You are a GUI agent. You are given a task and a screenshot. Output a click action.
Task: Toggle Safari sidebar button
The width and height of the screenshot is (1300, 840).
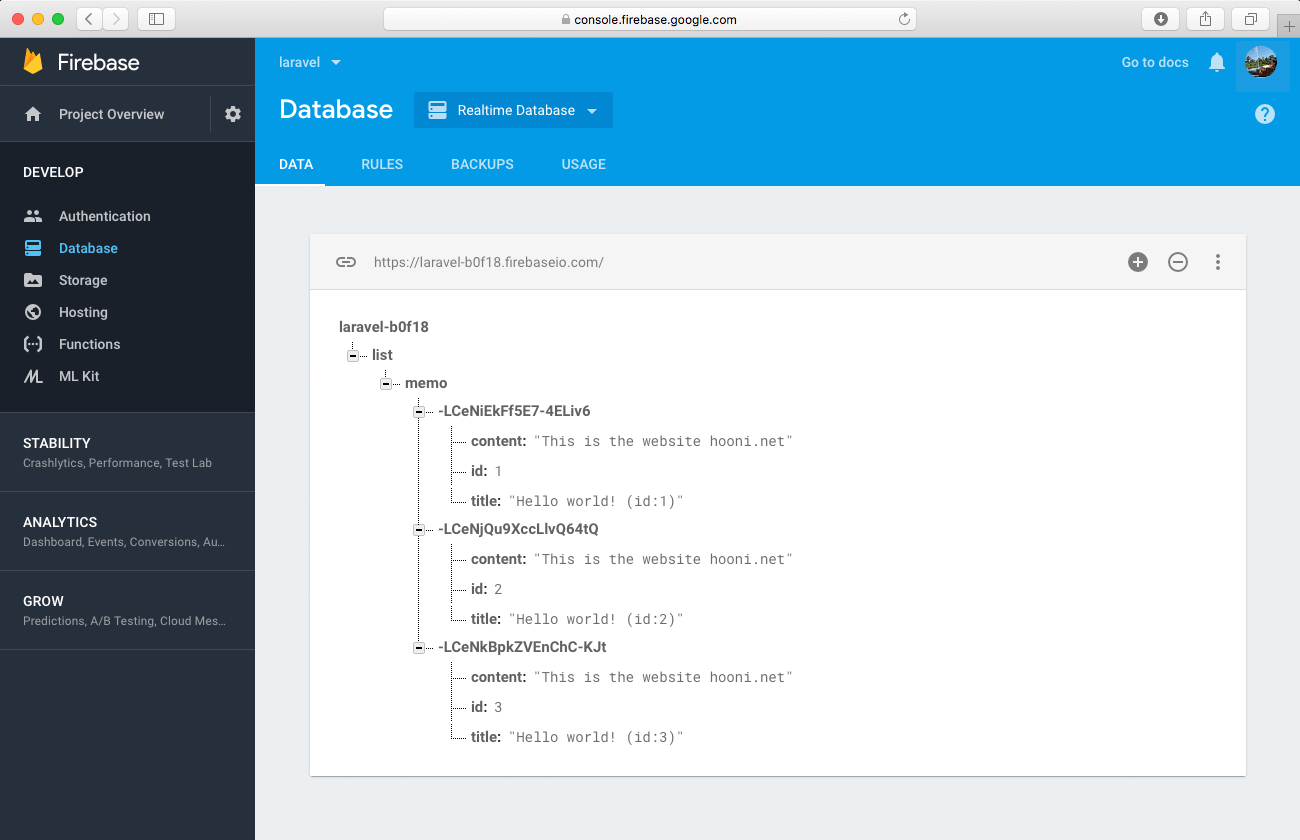point(156,18)
